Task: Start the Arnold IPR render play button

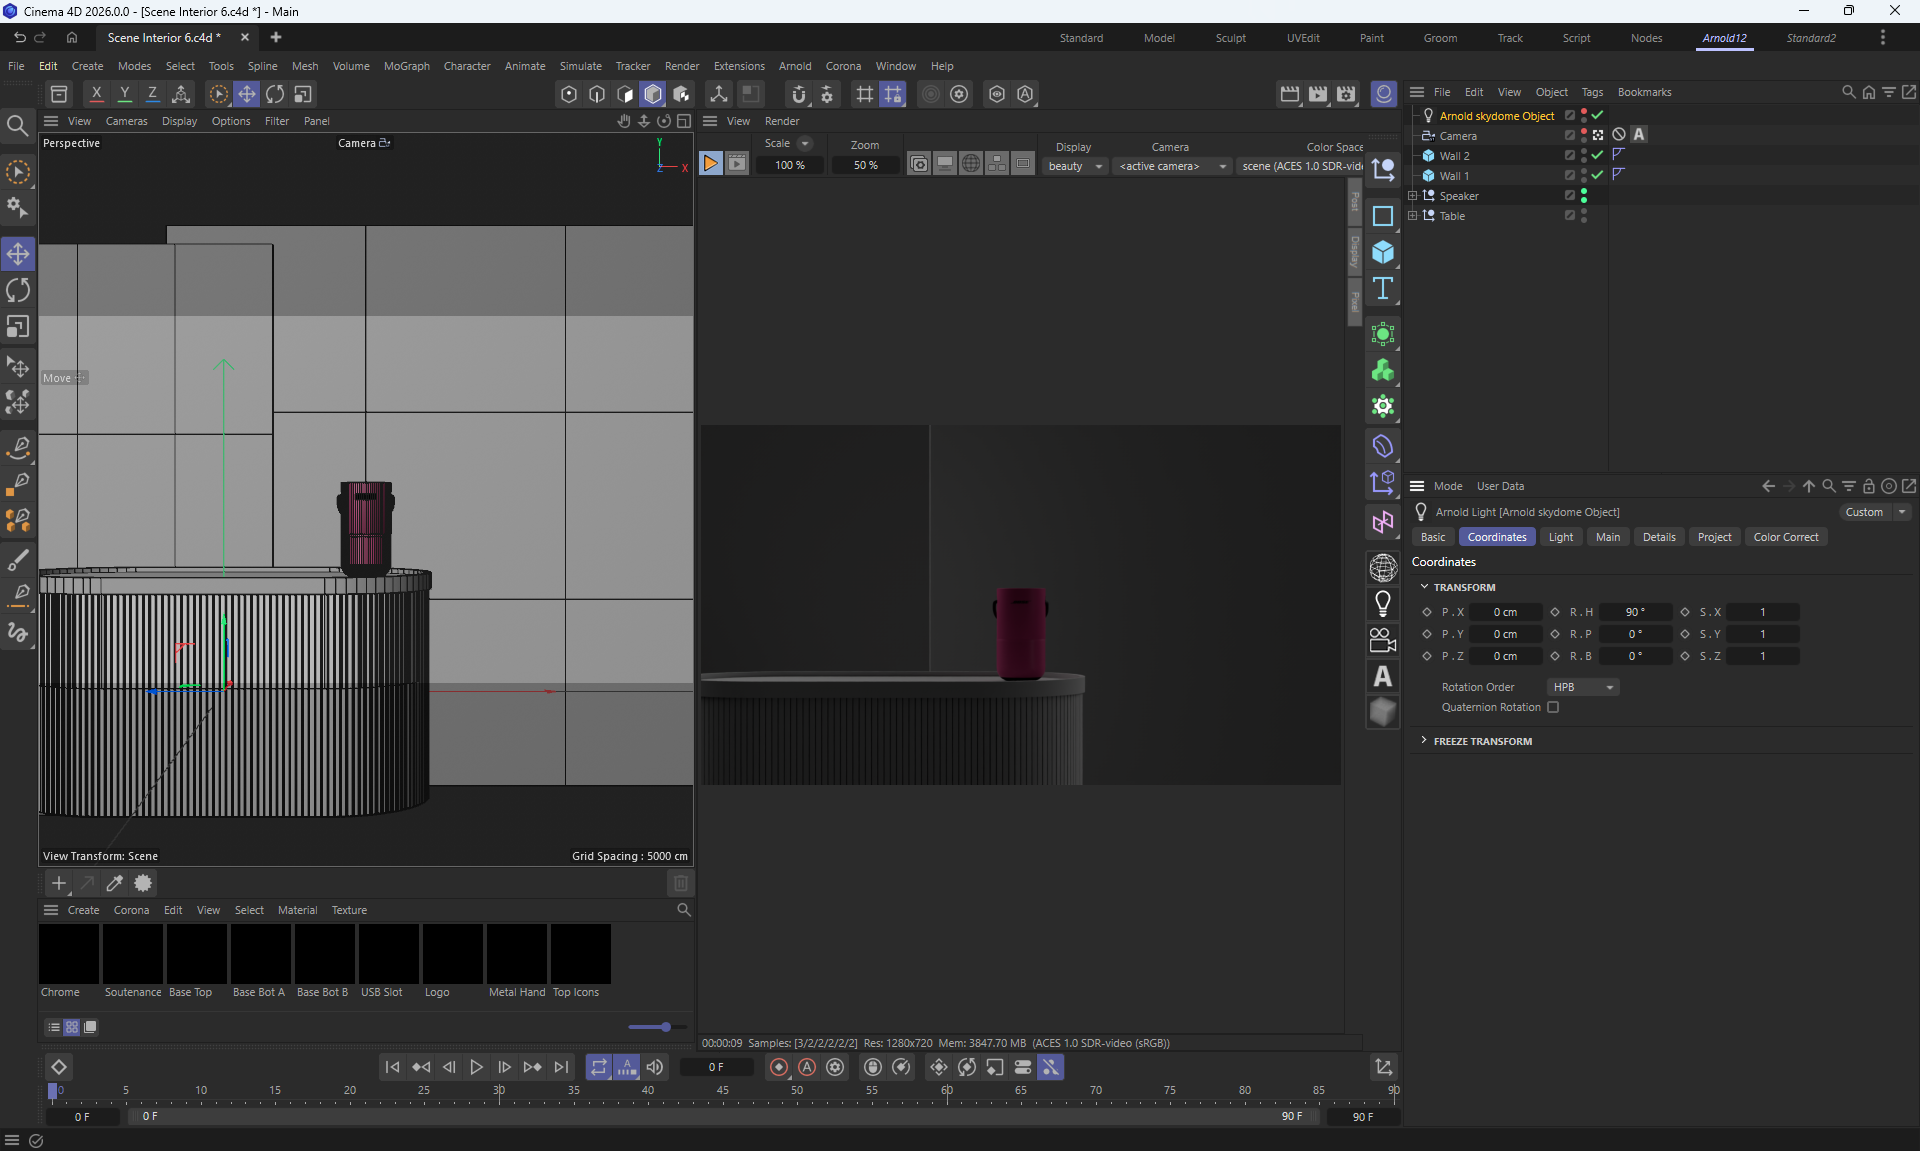Action: pos(710,164)
